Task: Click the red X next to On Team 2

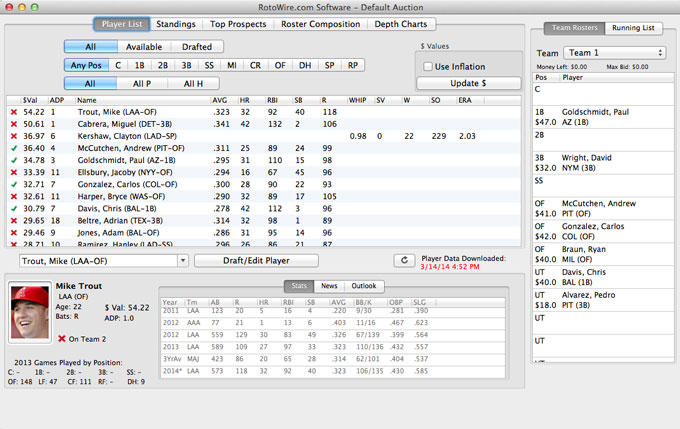Action: pos(62,339)
